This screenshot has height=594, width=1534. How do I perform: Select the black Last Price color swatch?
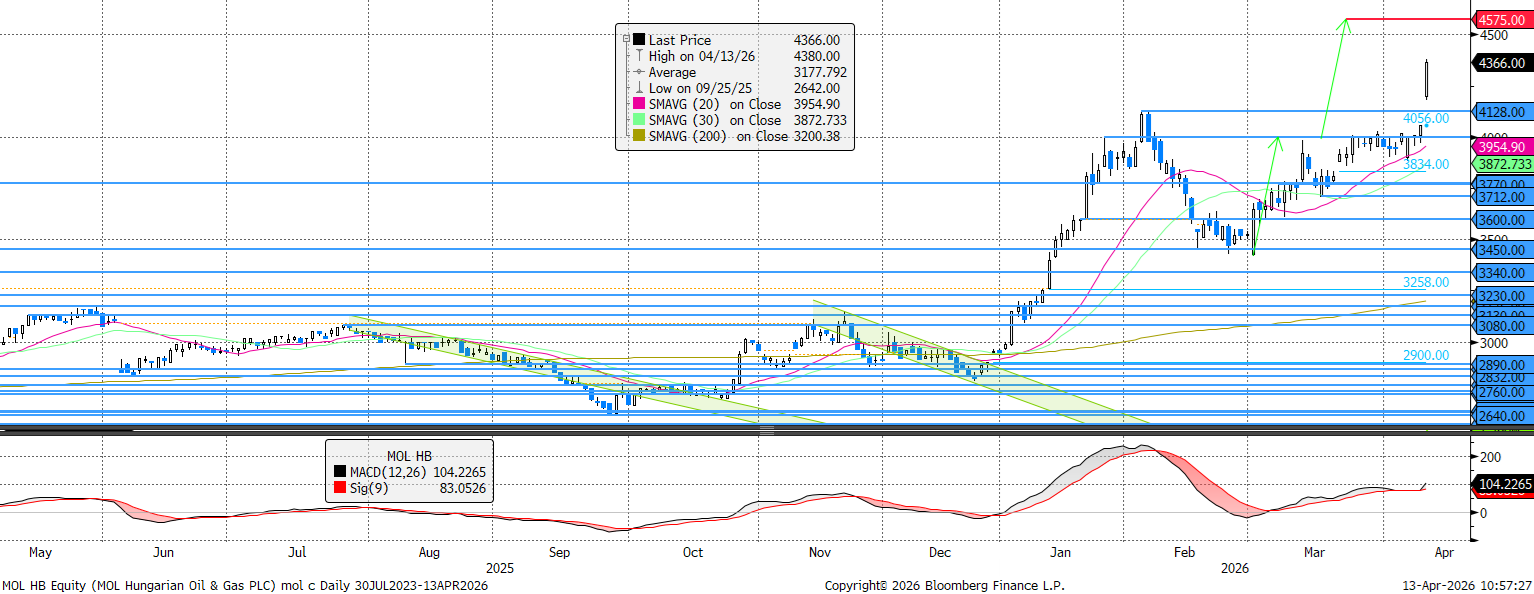(x=639, y=40)
